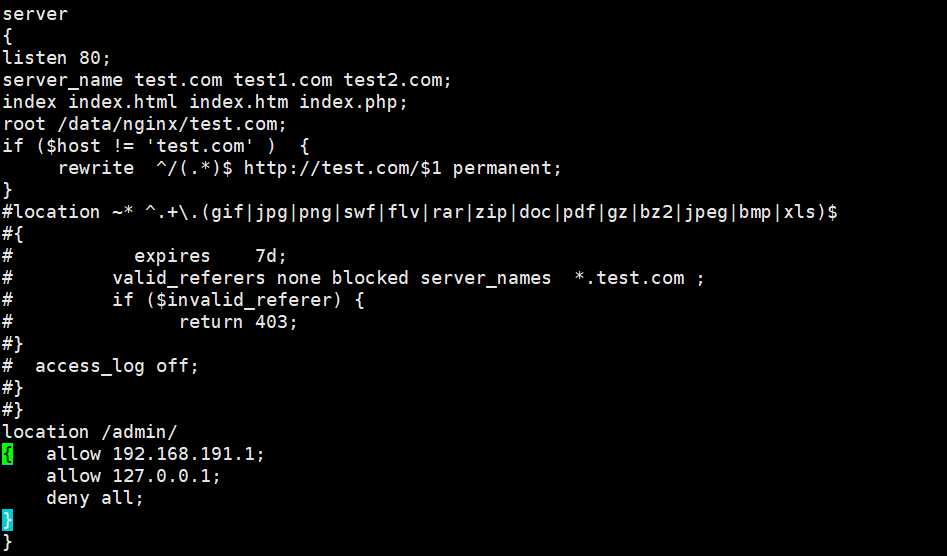
Task: Click the cyan highlighted closing brace
Action: point(8,520)
